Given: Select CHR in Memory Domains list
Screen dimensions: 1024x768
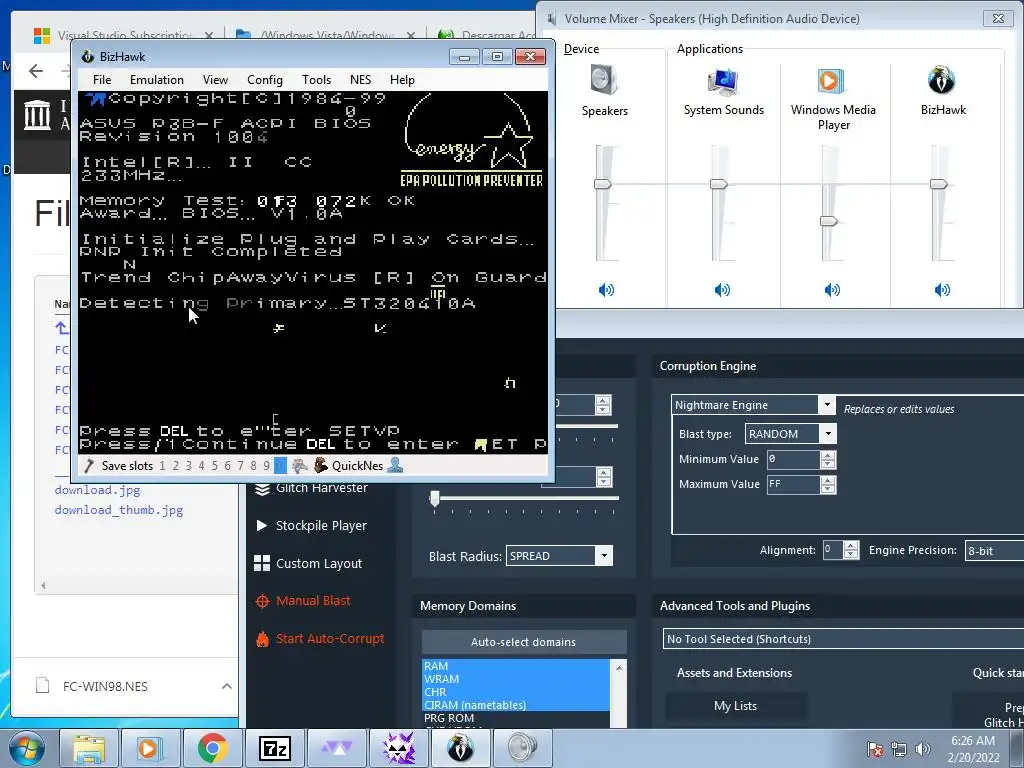Looking at the screenshot, I should 516,692.
